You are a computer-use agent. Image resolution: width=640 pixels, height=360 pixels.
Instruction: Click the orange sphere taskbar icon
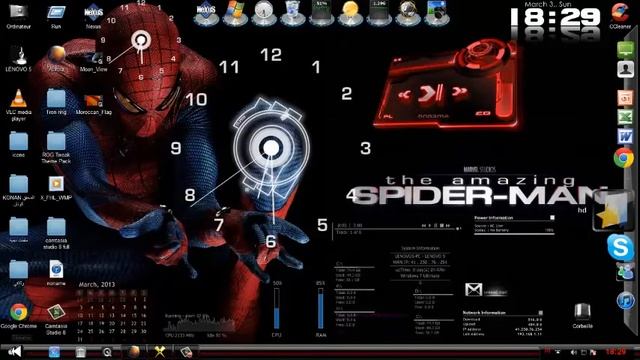point(133,352)
